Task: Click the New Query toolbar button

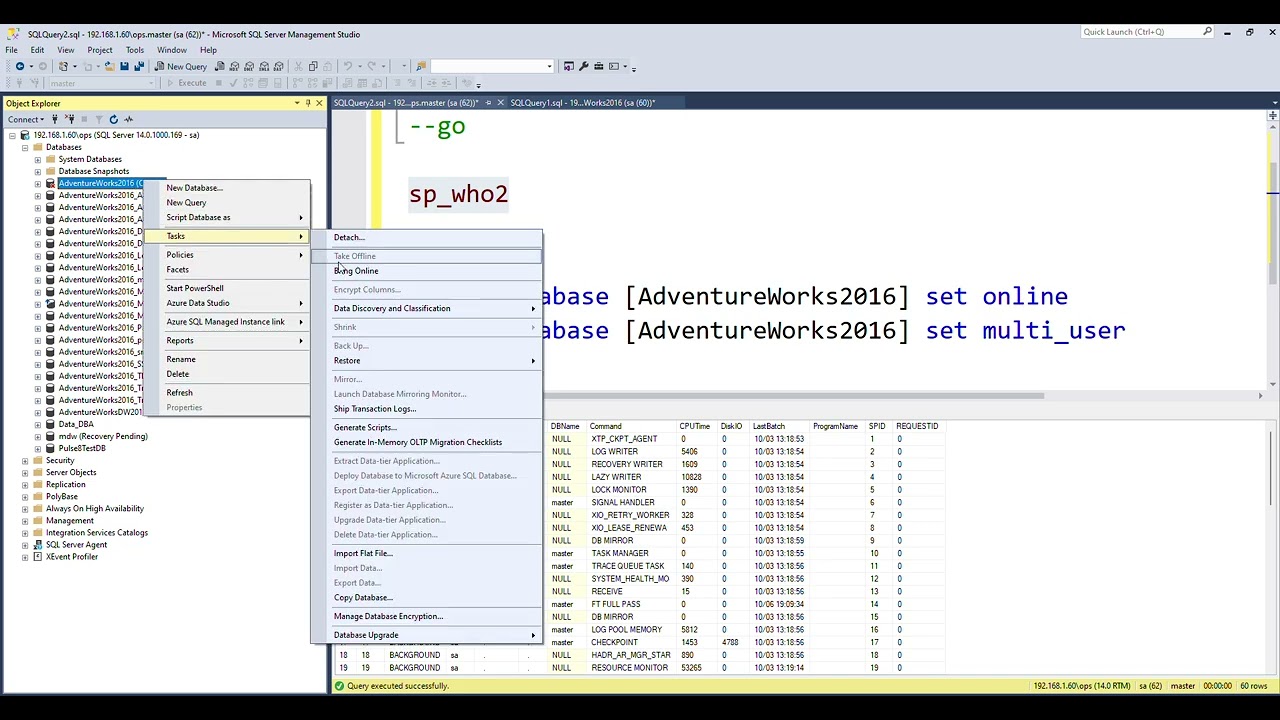Action: click(x=180, y=66)
